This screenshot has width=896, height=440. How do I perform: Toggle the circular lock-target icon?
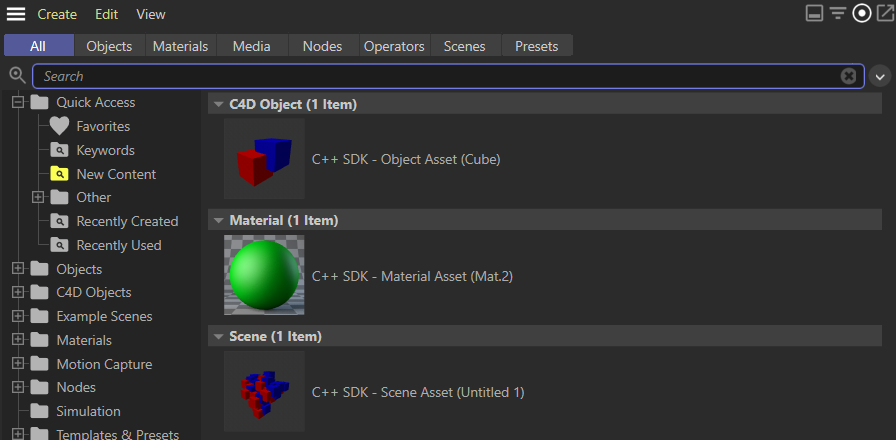tap(861, 14)
